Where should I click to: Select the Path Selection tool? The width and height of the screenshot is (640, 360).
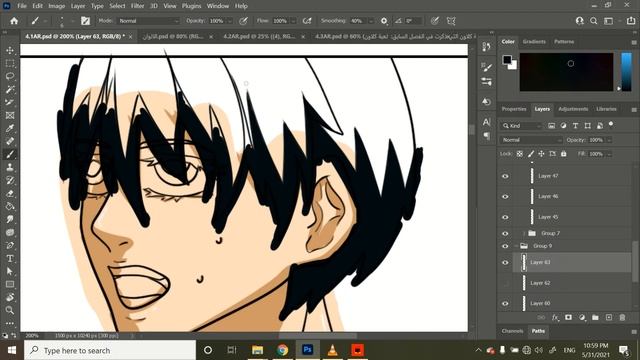pos(10,271)
